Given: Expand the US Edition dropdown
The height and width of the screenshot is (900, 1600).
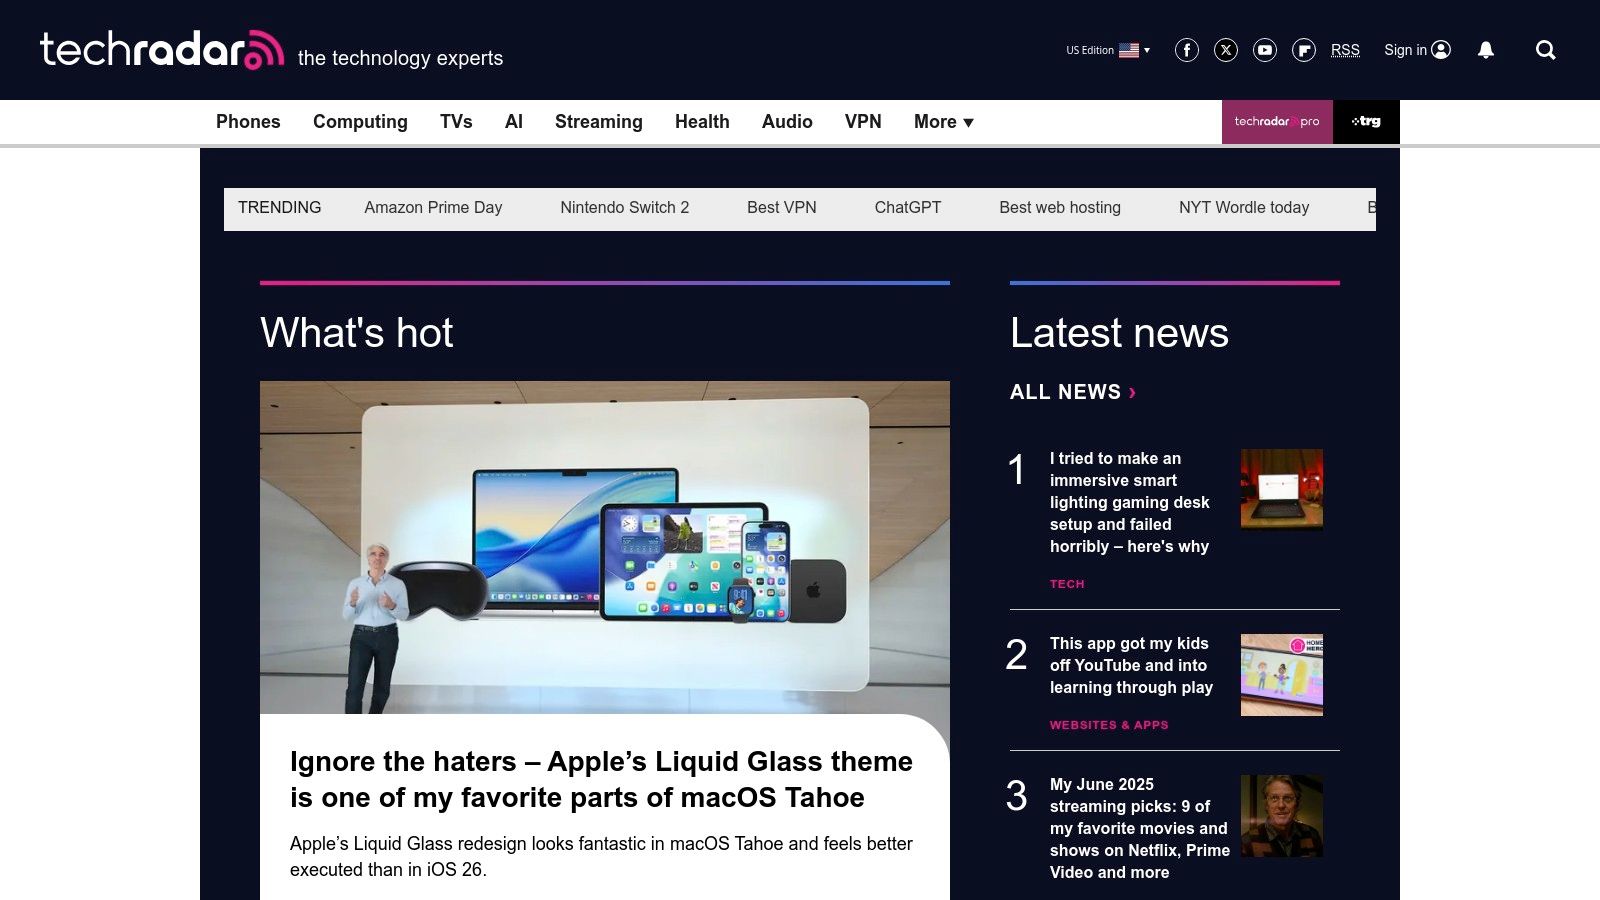Looking at the screenshot, I should tap(1108, 50).
